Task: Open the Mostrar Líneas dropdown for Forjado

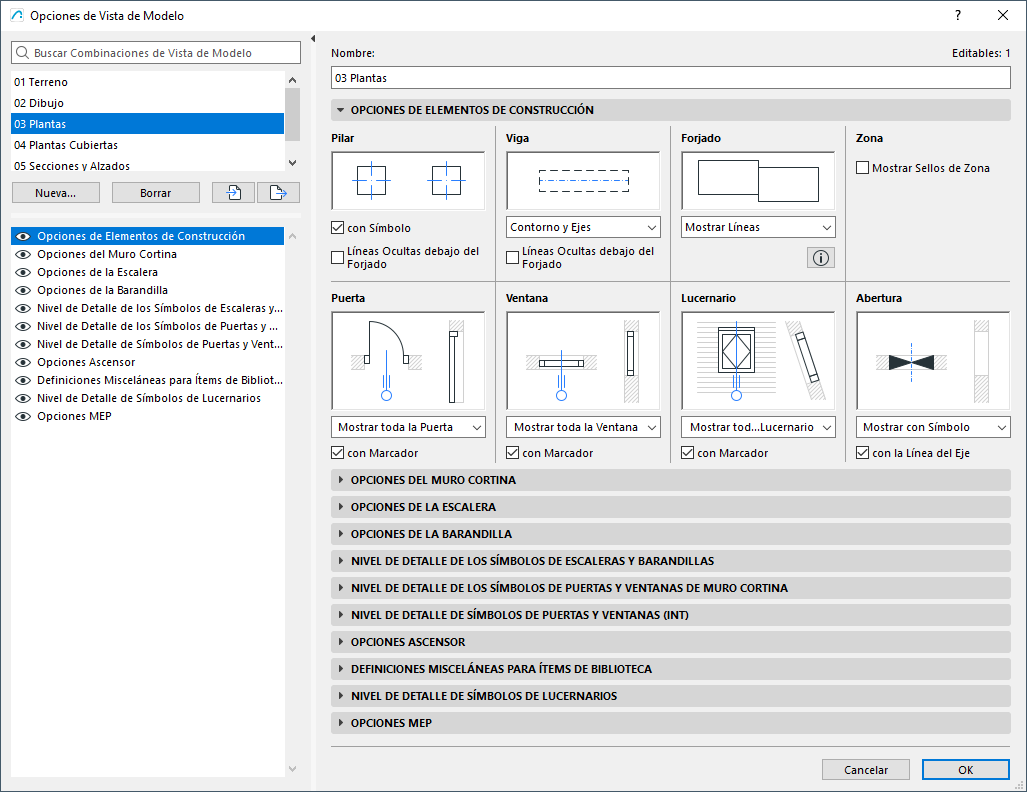Action: tap(757, 227)
